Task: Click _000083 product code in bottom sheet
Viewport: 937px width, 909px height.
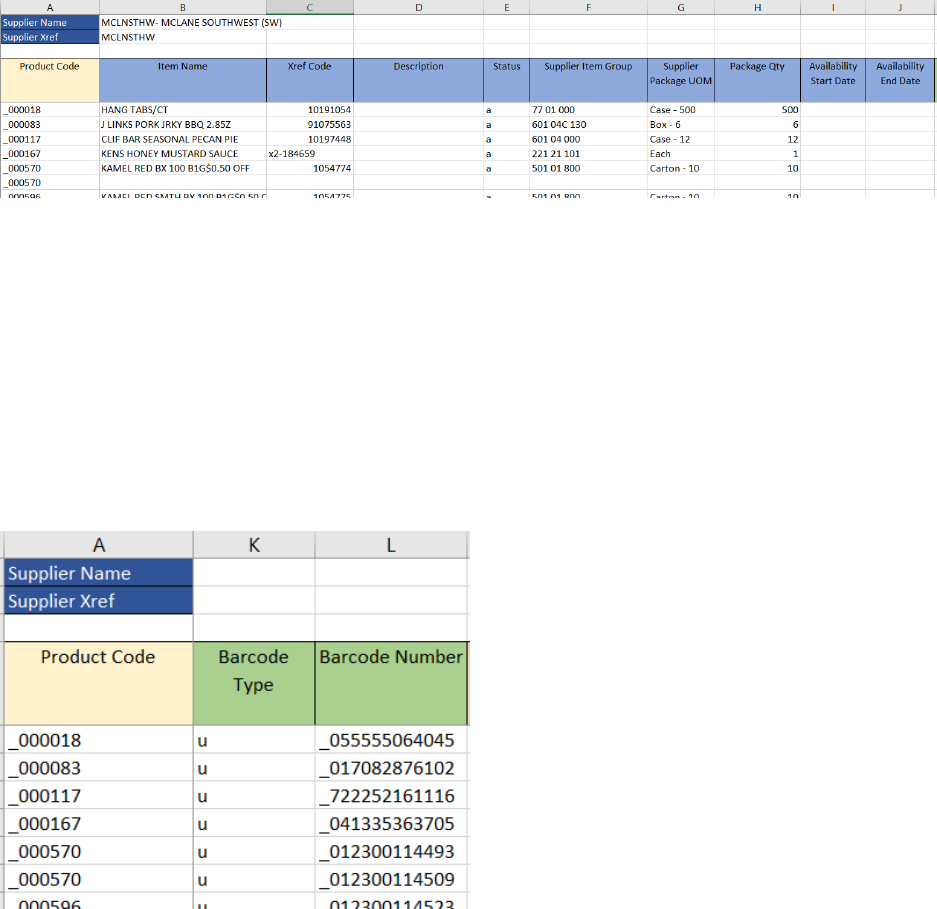Action: click(99, 768)
